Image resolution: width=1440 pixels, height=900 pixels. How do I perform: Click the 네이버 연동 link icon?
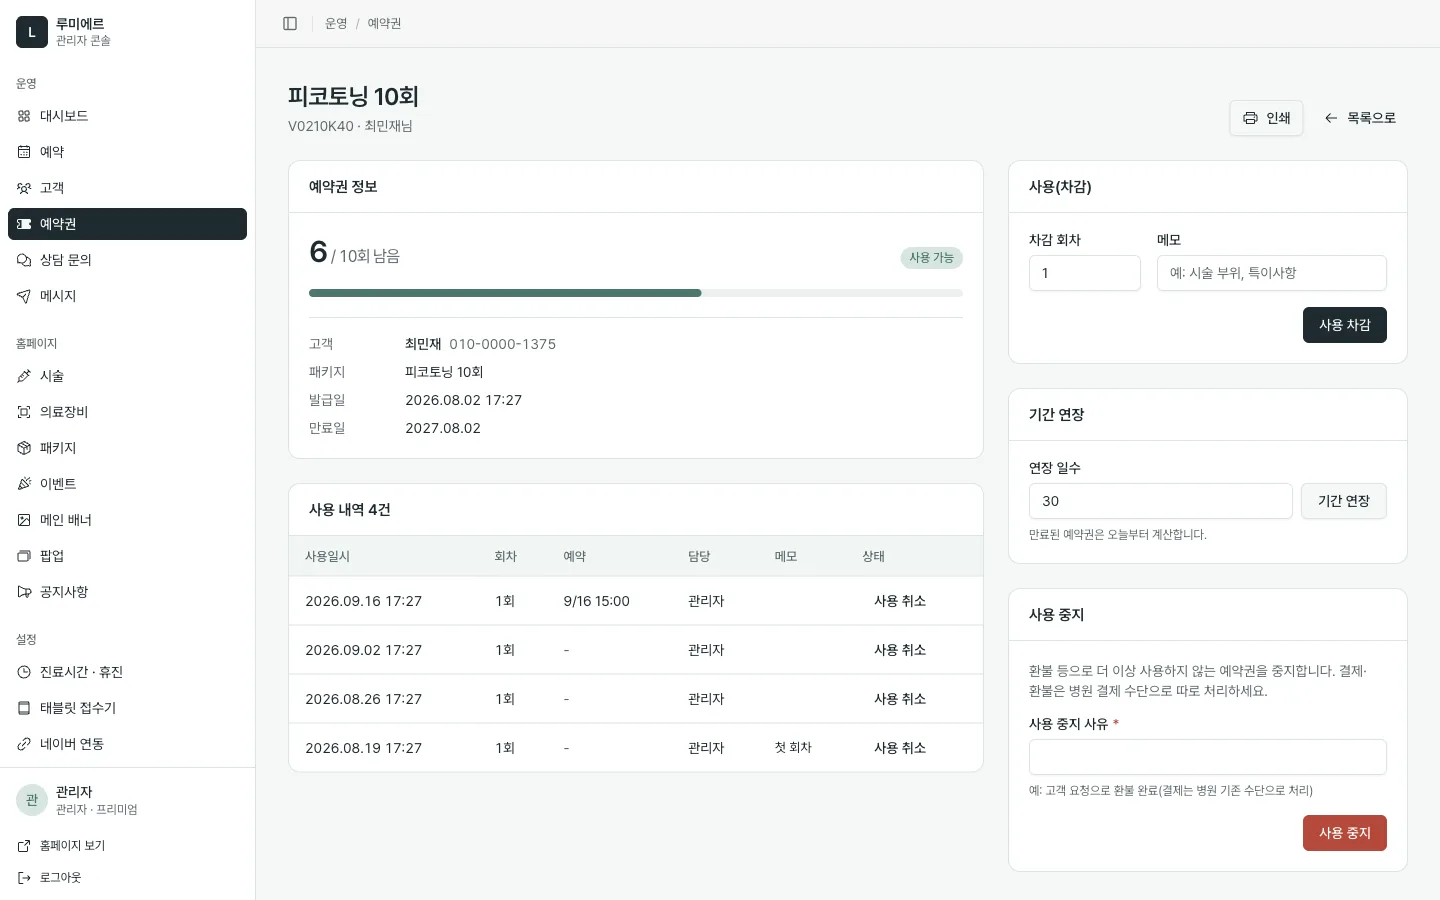(x=24, y=744)
